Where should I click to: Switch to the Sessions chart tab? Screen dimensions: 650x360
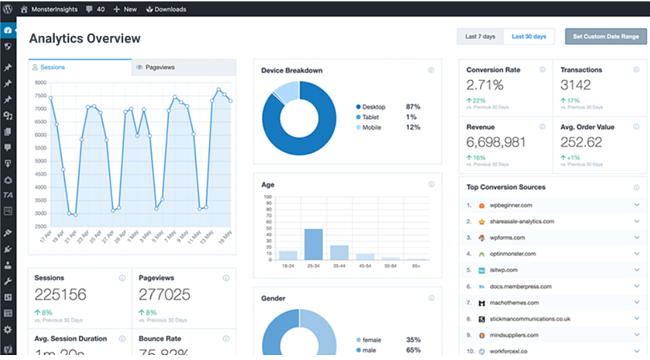point(80,67)
